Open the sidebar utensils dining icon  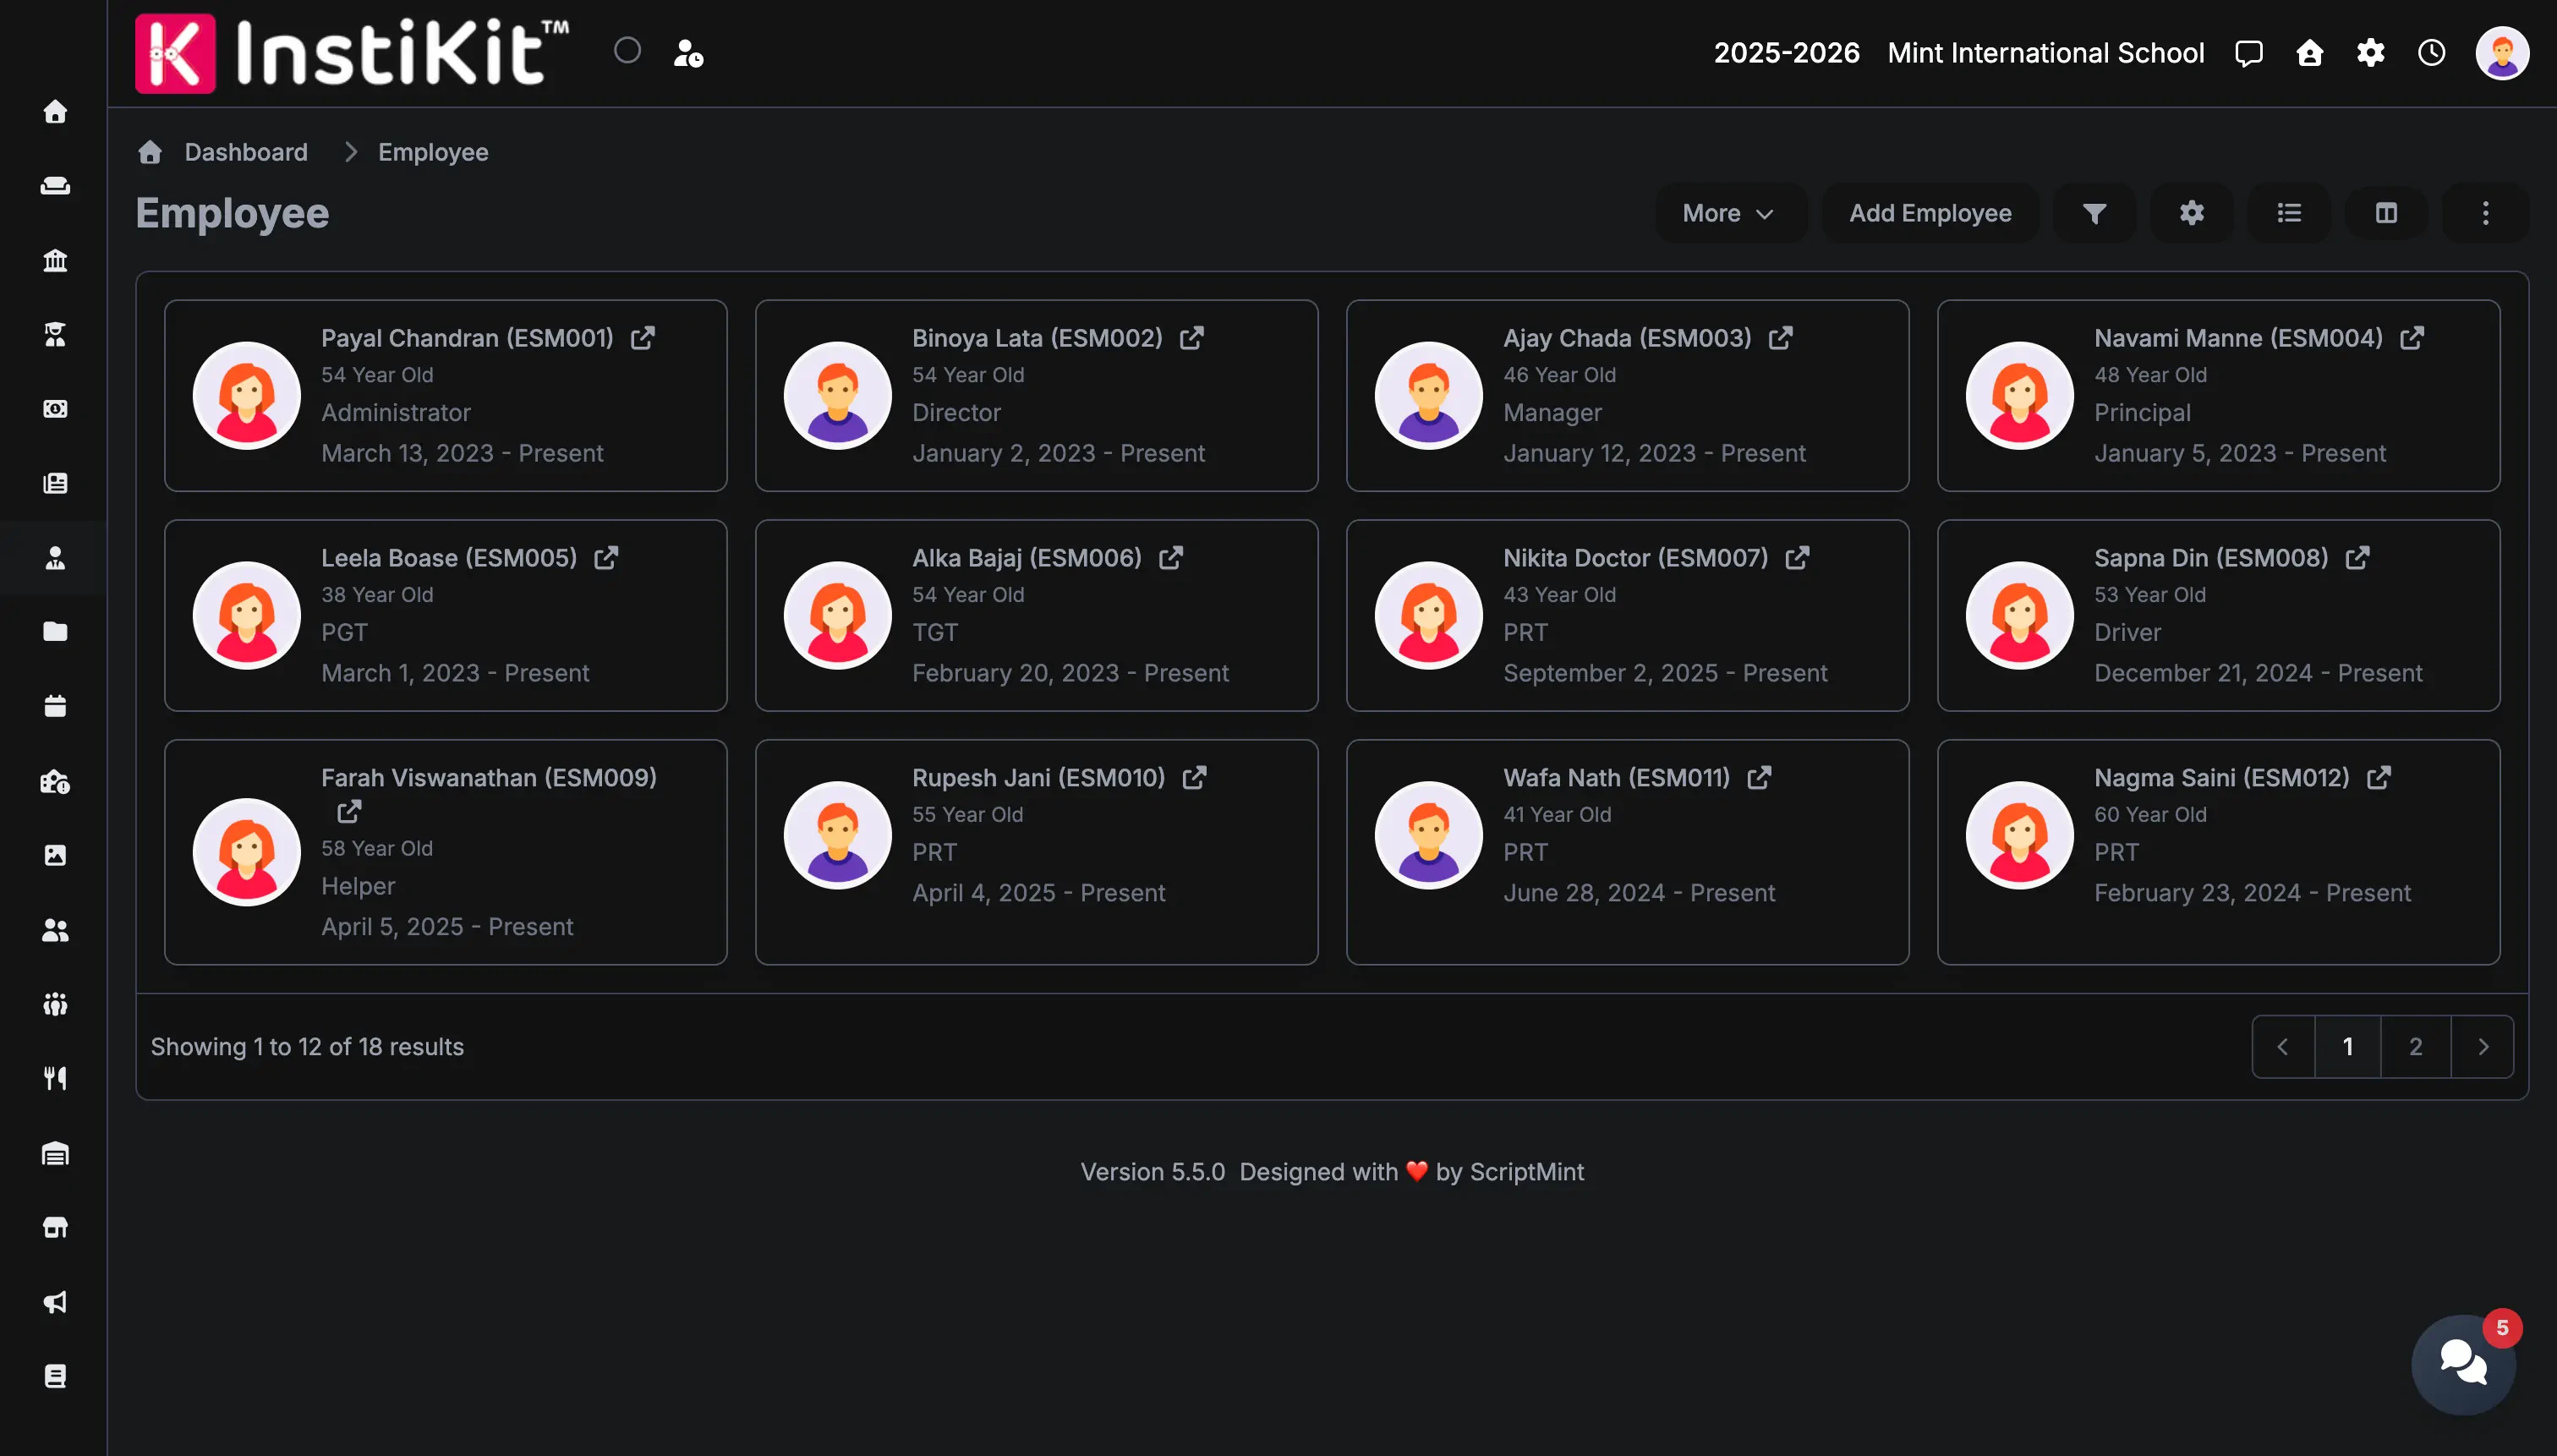pos(55,1078)
